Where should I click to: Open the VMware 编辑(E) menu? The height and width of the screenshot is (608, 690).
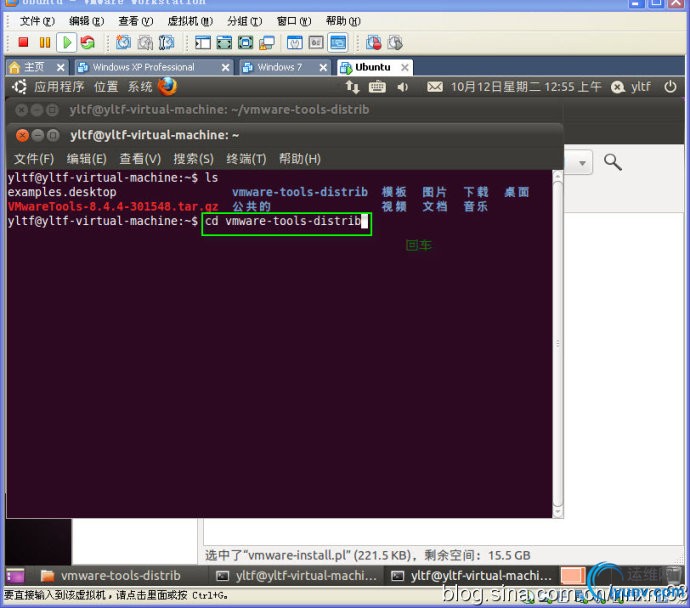coord(86,21)
